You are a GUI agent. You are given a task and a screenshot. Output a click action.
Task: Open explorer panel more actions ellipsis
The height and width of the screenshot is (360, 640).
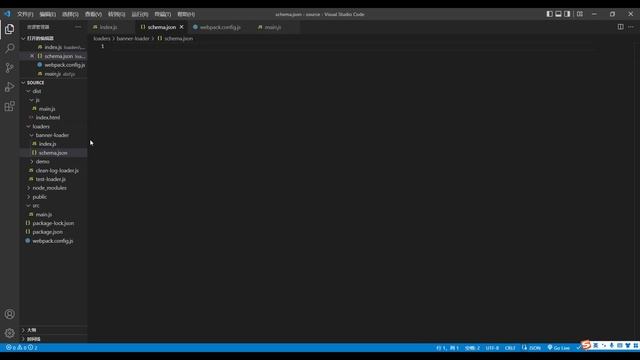click(x=78, y=27)
